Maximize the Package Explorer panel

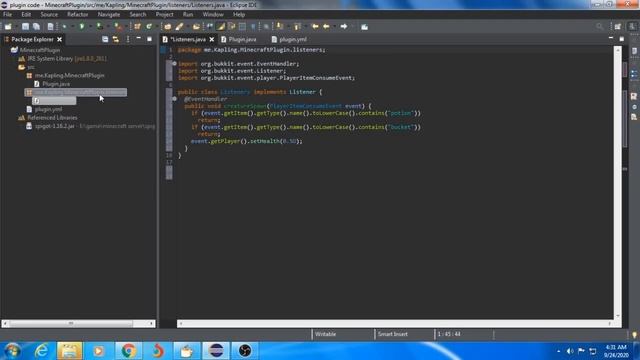point(149,39)
